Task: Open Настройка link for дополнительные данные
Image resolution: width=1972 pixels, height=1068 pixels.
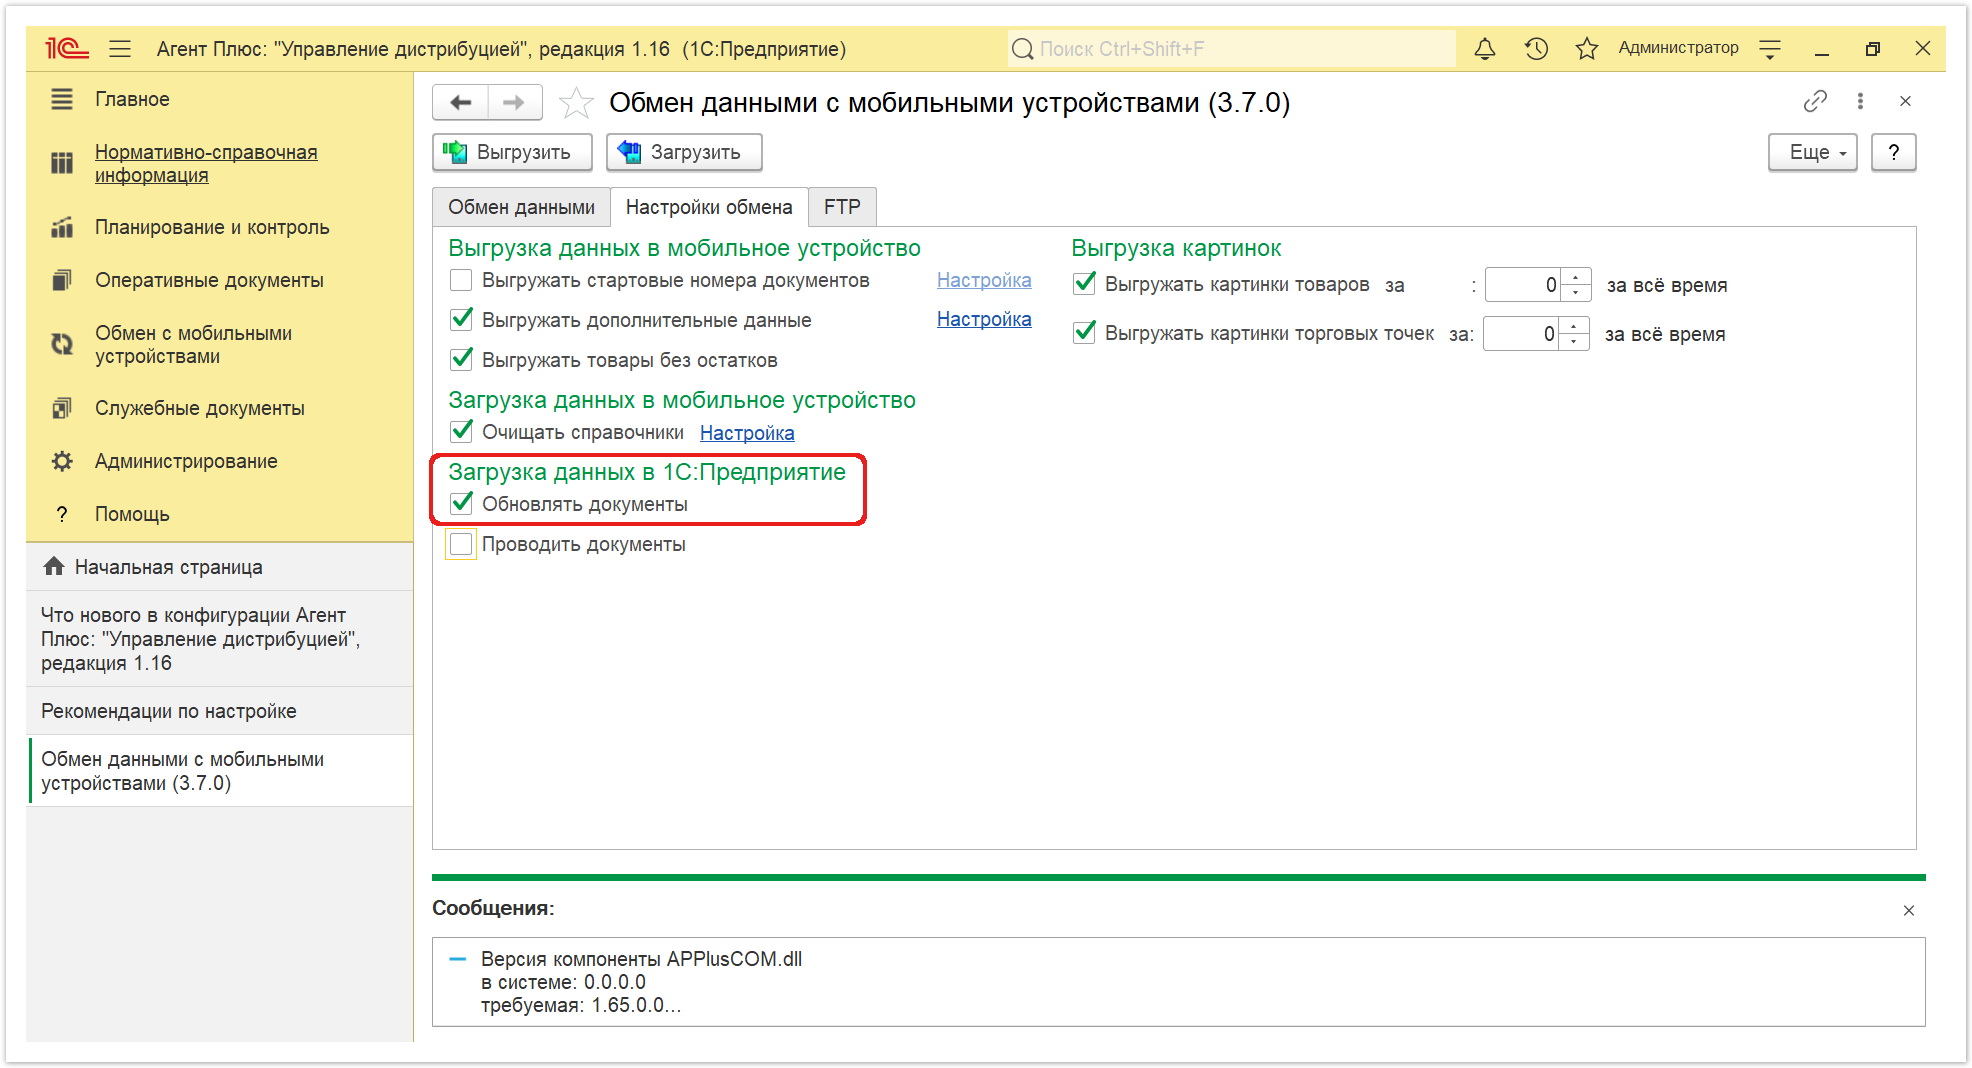Action: click(x=984, y=319)
